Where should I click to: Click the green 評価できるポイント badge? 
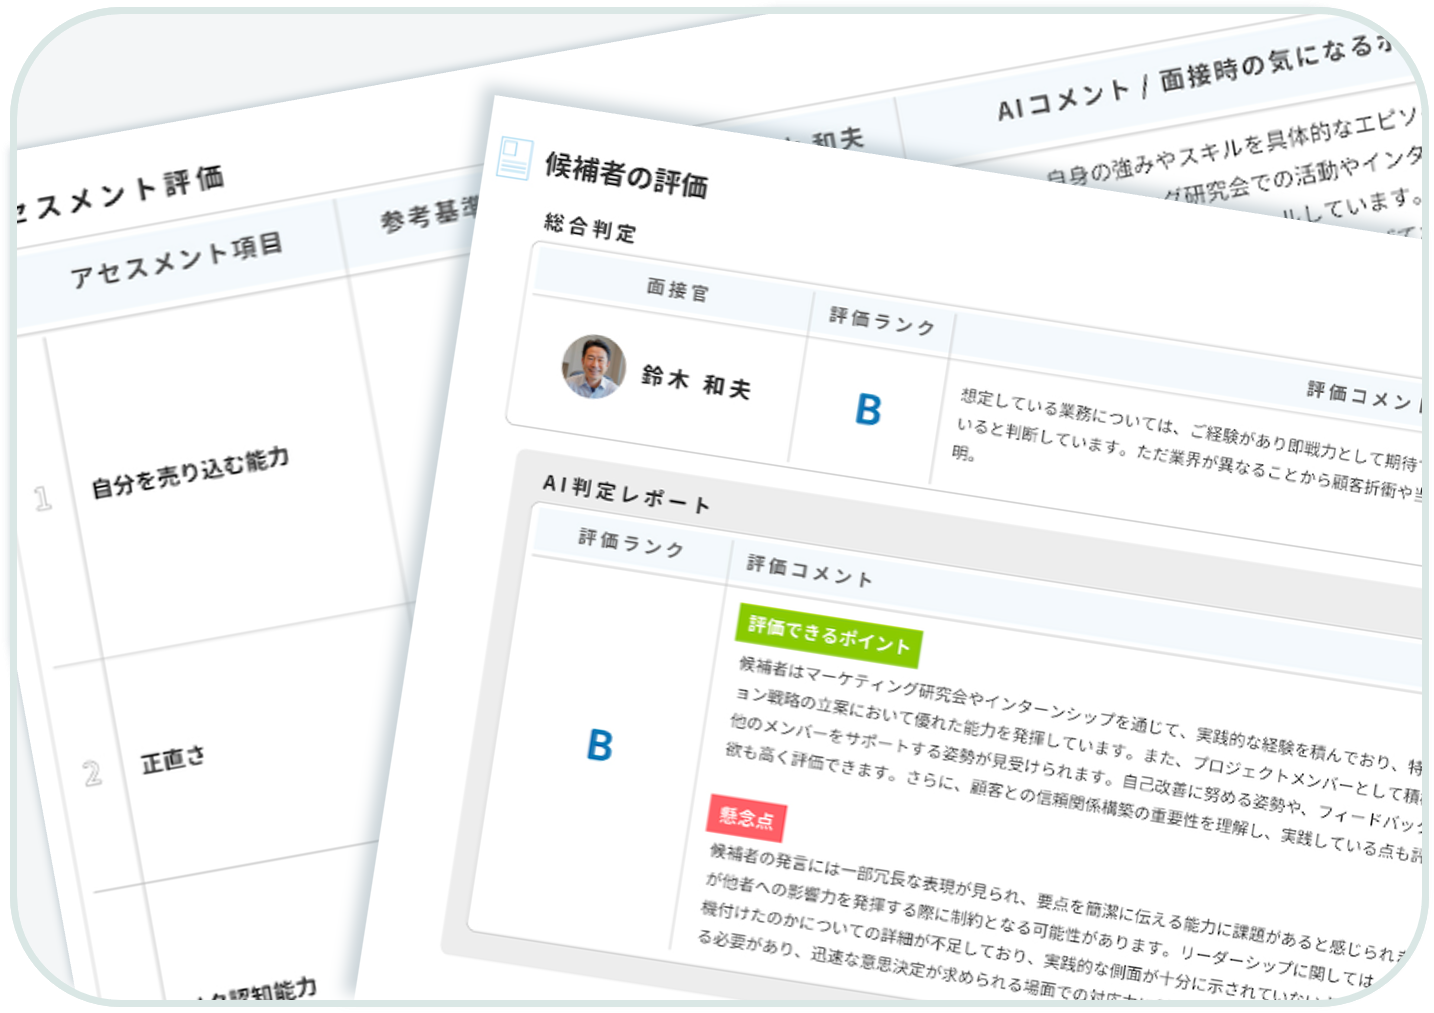[x=829, y=634]
